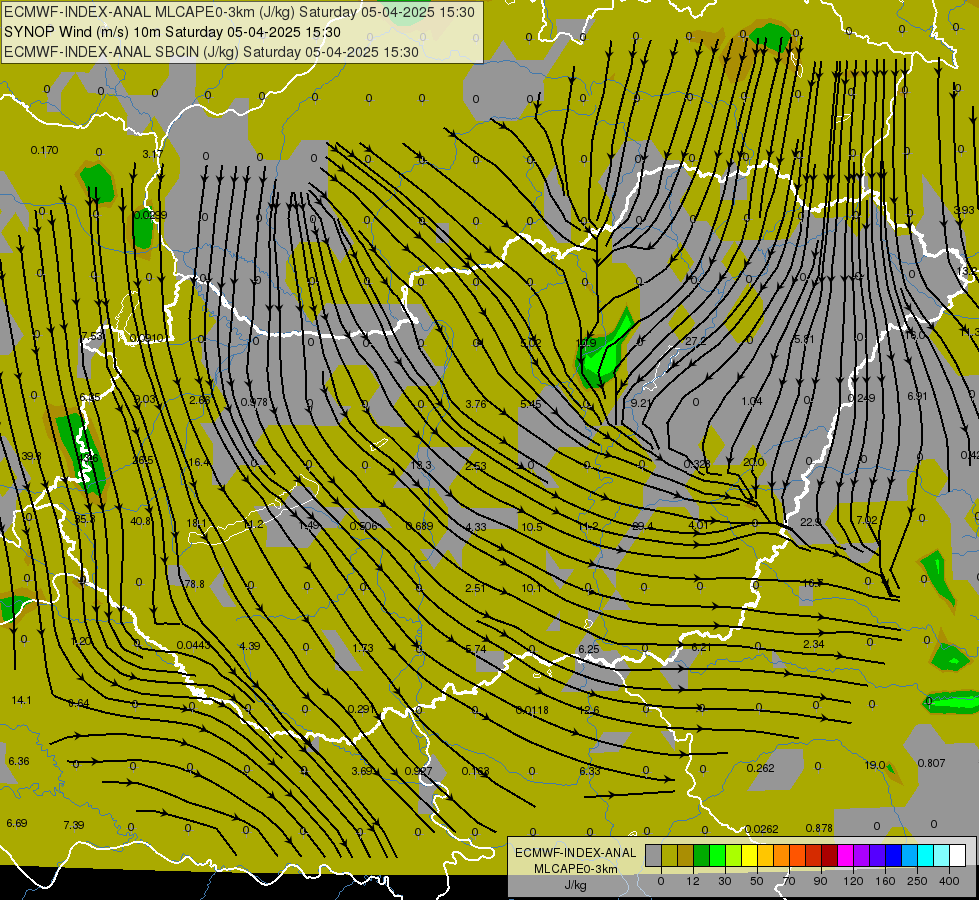
Task: Click the map value '0.170'
Action: pos(44,151)
